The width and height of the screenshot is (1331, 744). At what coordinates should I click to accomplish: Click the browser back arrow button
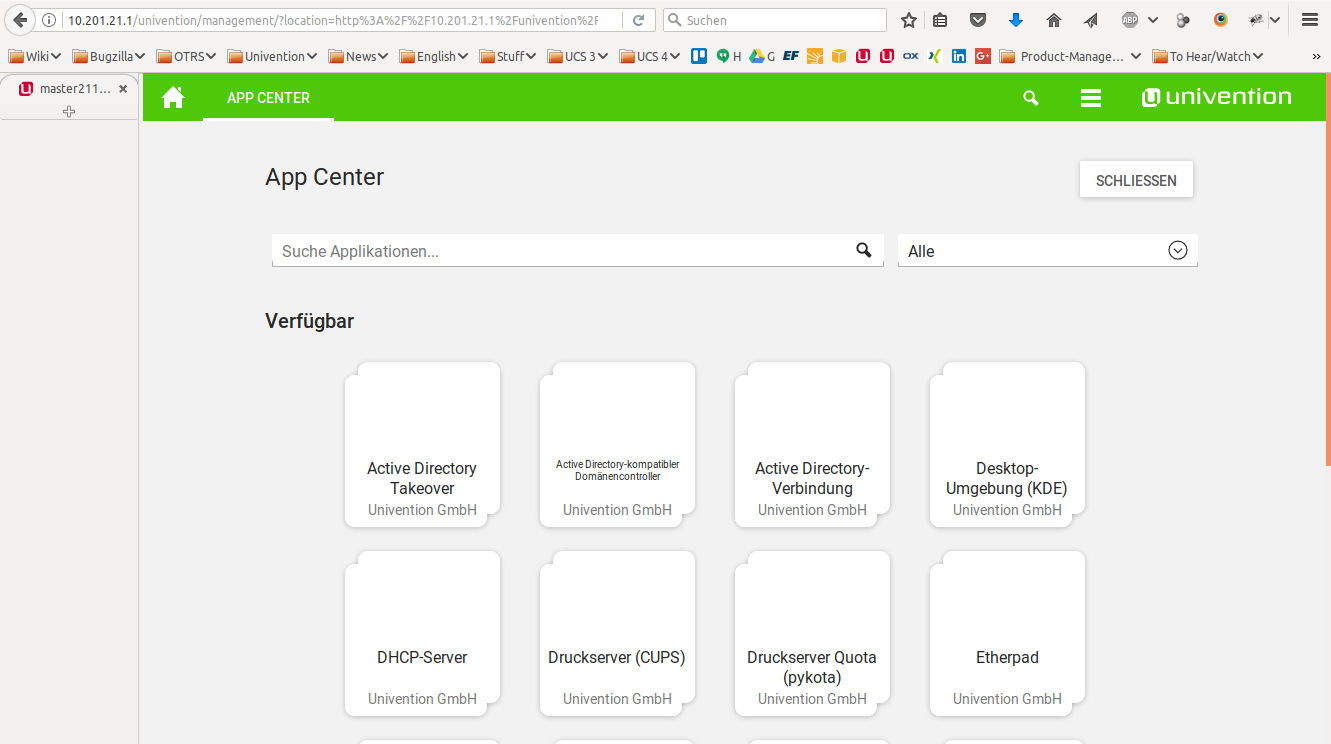[x=21, y=20]
